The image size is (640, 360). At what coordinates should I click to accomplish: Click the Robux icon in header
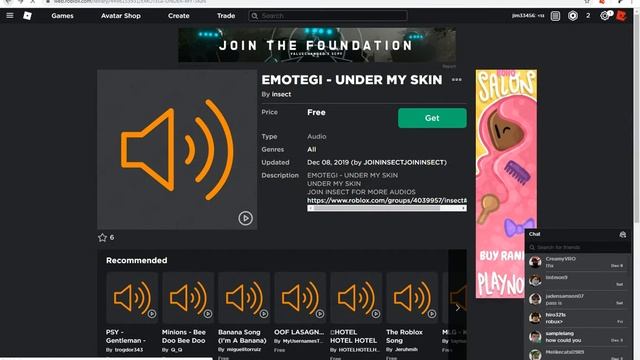pos(573,16)
